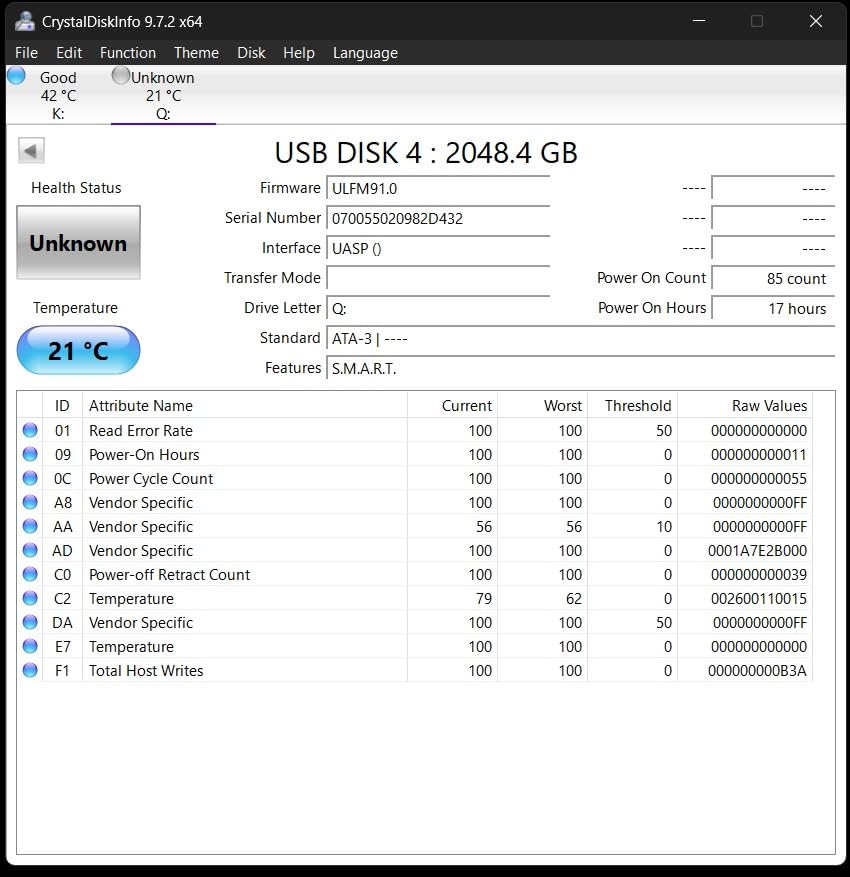Click the Threshold column header

tap(632, 406)
